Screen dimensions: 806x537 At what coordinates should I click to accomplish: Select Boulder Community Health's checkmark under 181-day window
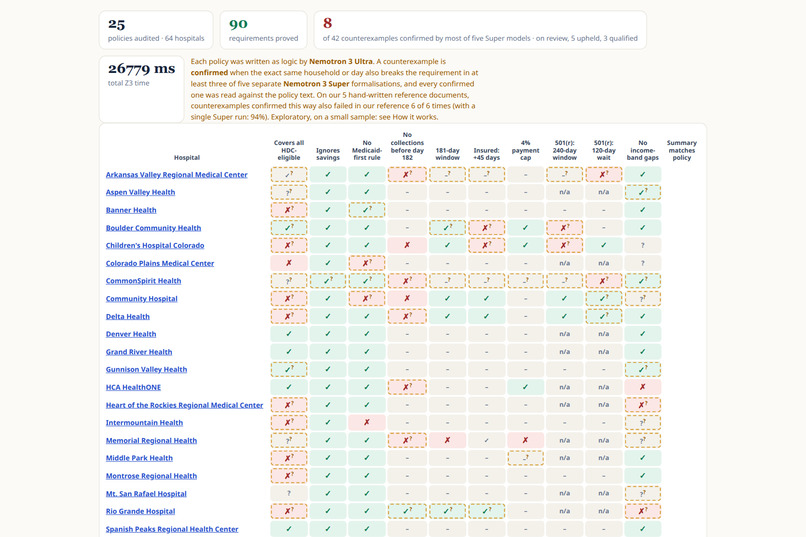pos(447,228)
